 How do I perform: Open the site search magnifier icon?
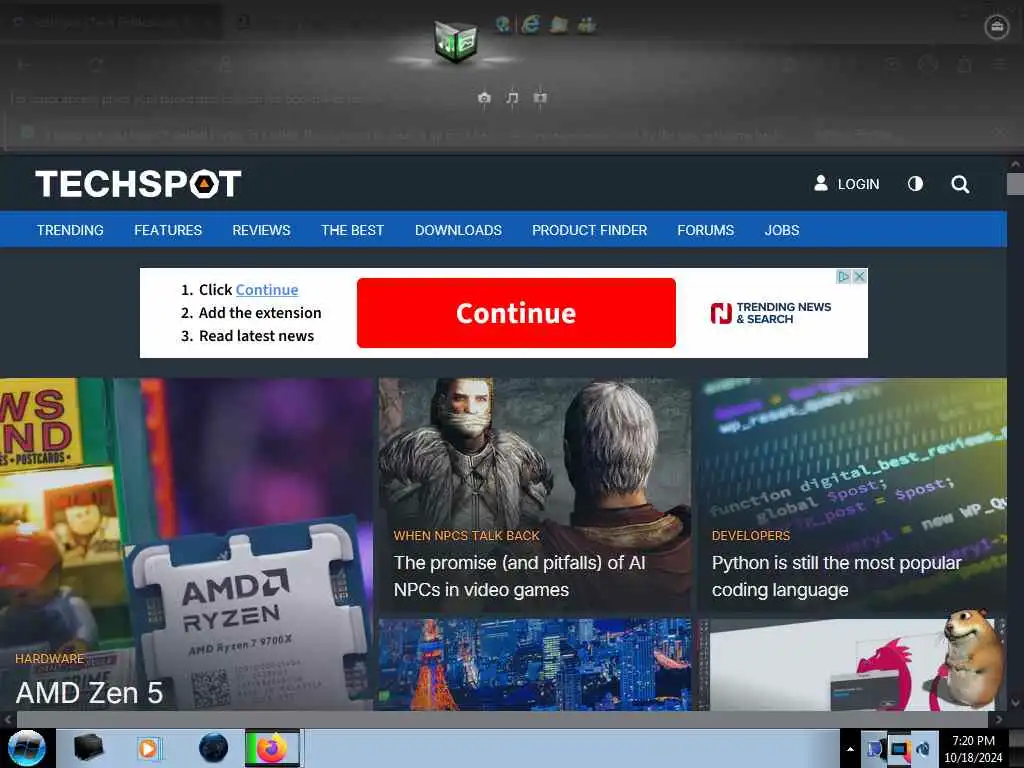click(x=960, y=184)
